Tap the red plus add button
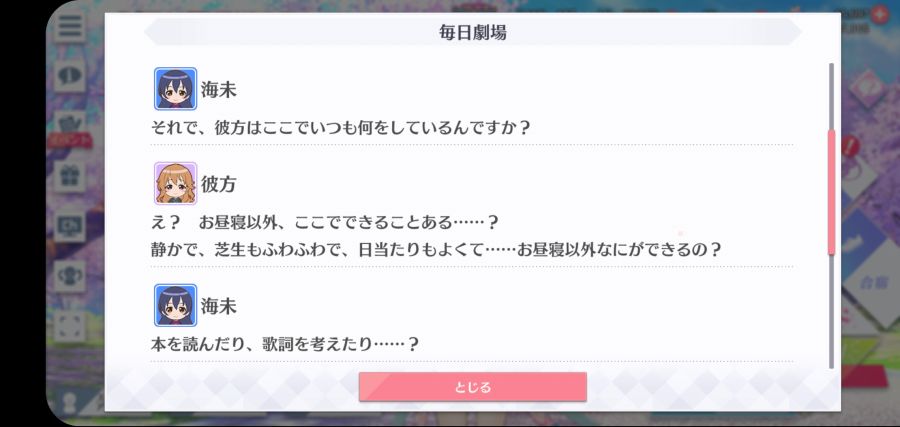This screenshot has width=900, height=427. point(879,13)
